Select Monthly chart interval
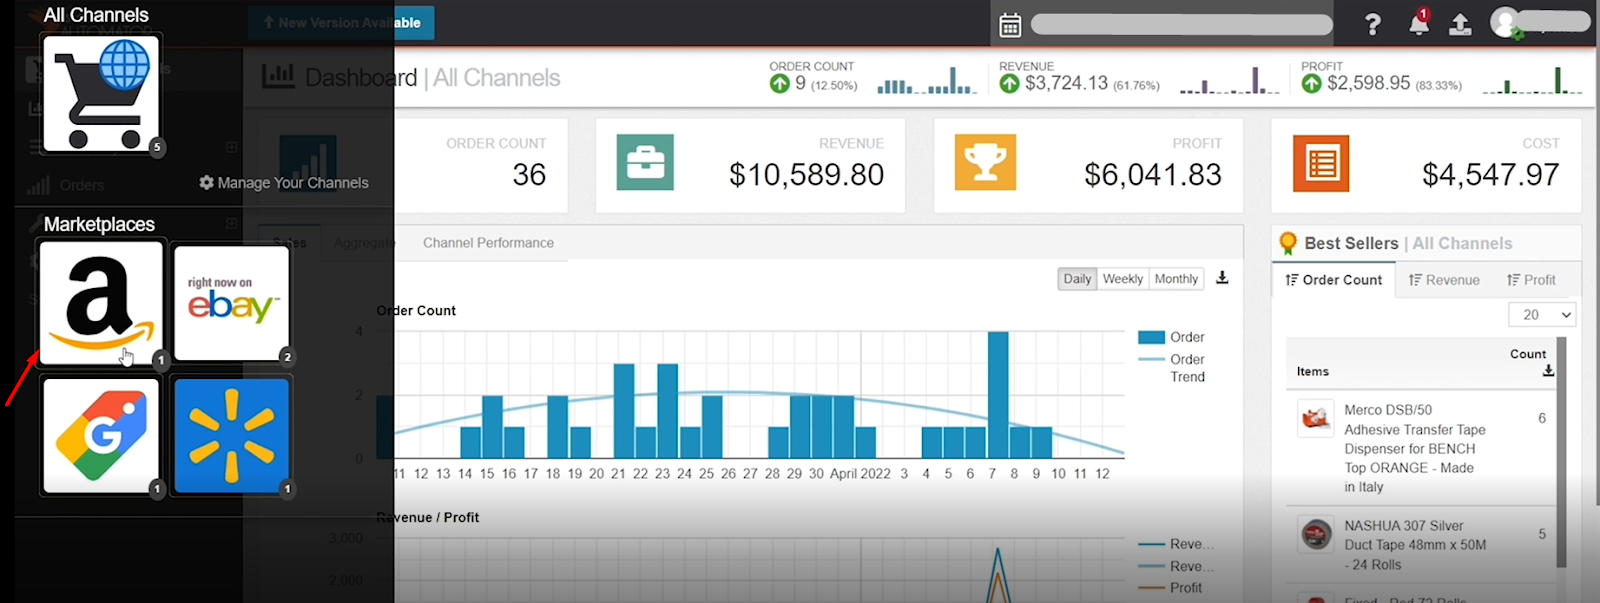 coord(1176,279)
